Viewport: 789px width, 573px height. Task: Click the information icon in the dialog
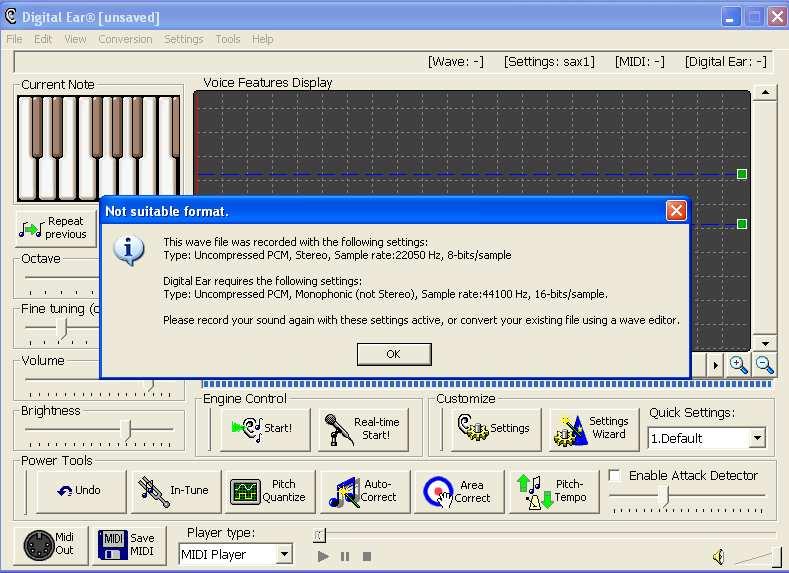(129, 250)
